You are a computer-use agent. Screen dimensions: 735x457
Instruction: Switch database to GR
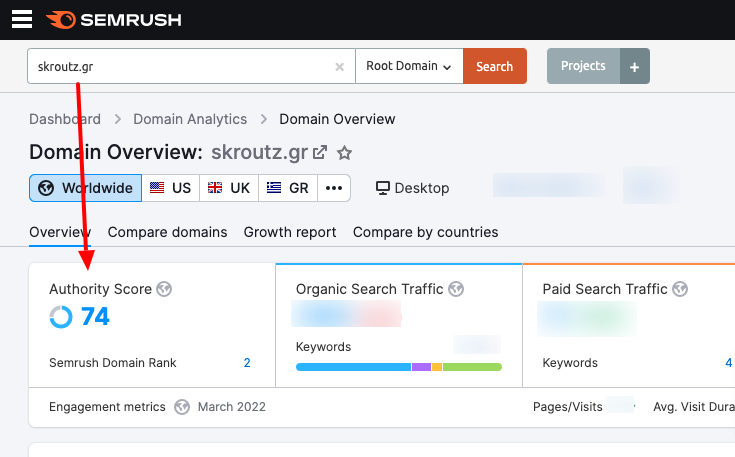coord(288,188)
